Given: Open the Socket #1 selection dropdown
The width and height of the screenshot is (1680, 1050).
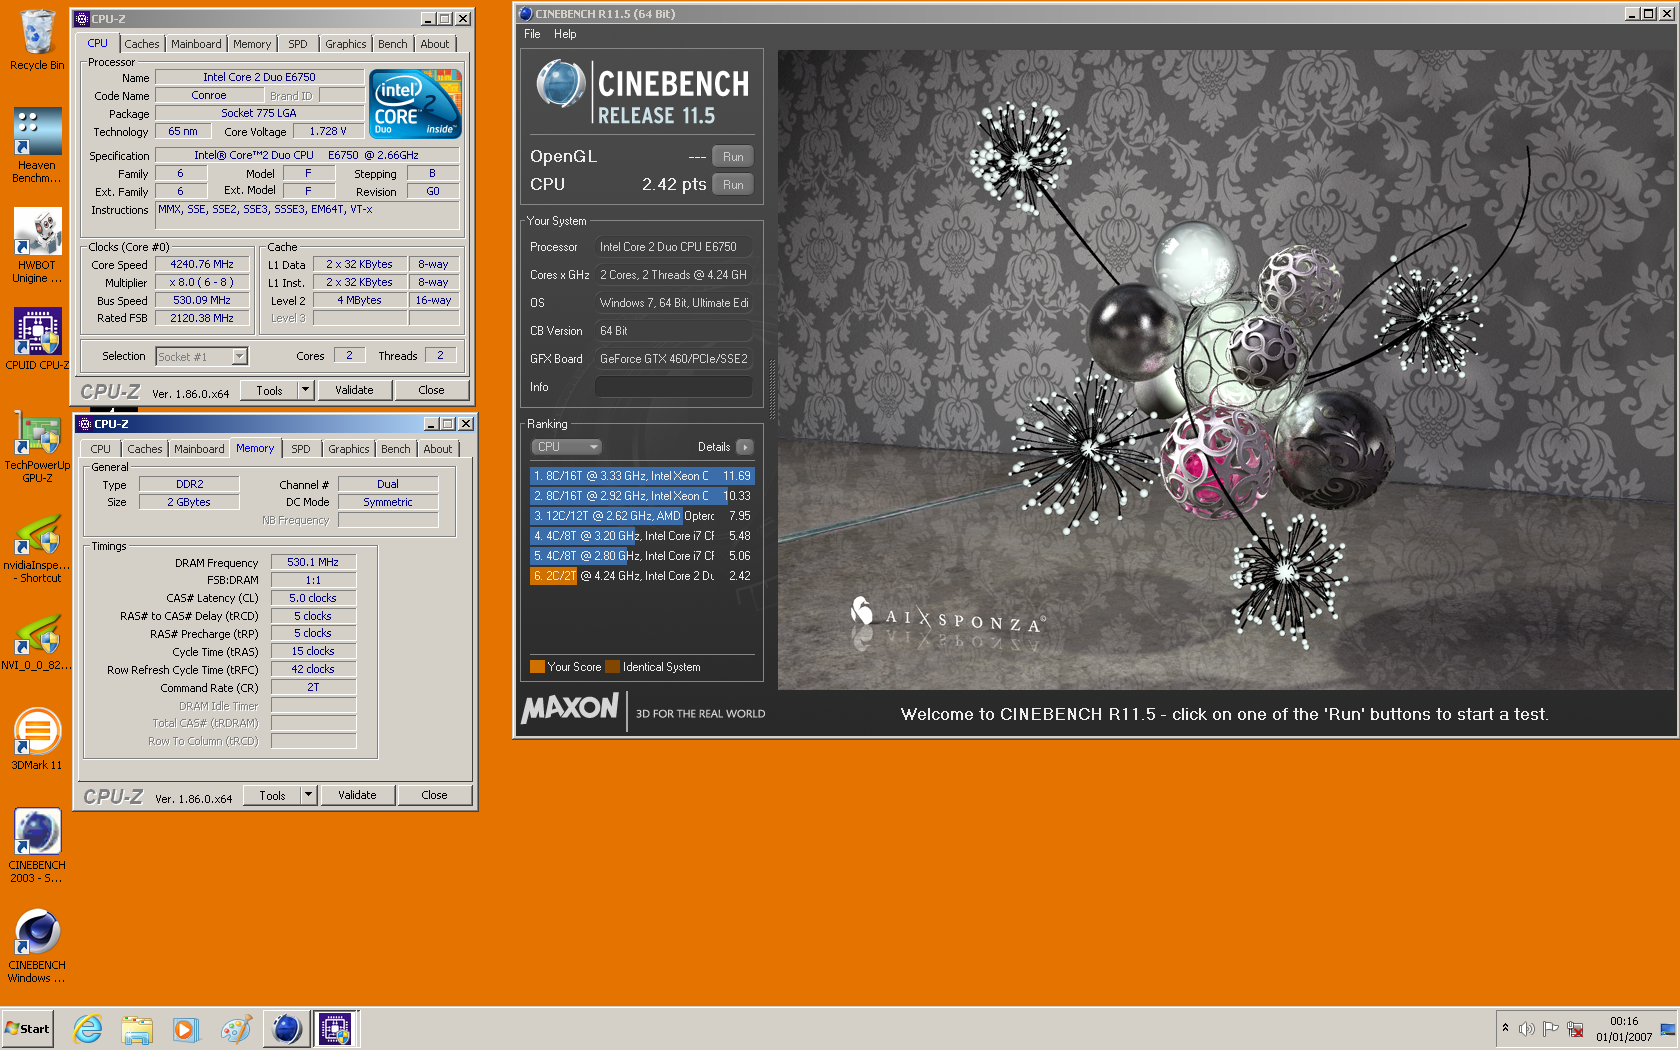Looking at the screenshot, I should pyautogui.click(x=202, y=356).
